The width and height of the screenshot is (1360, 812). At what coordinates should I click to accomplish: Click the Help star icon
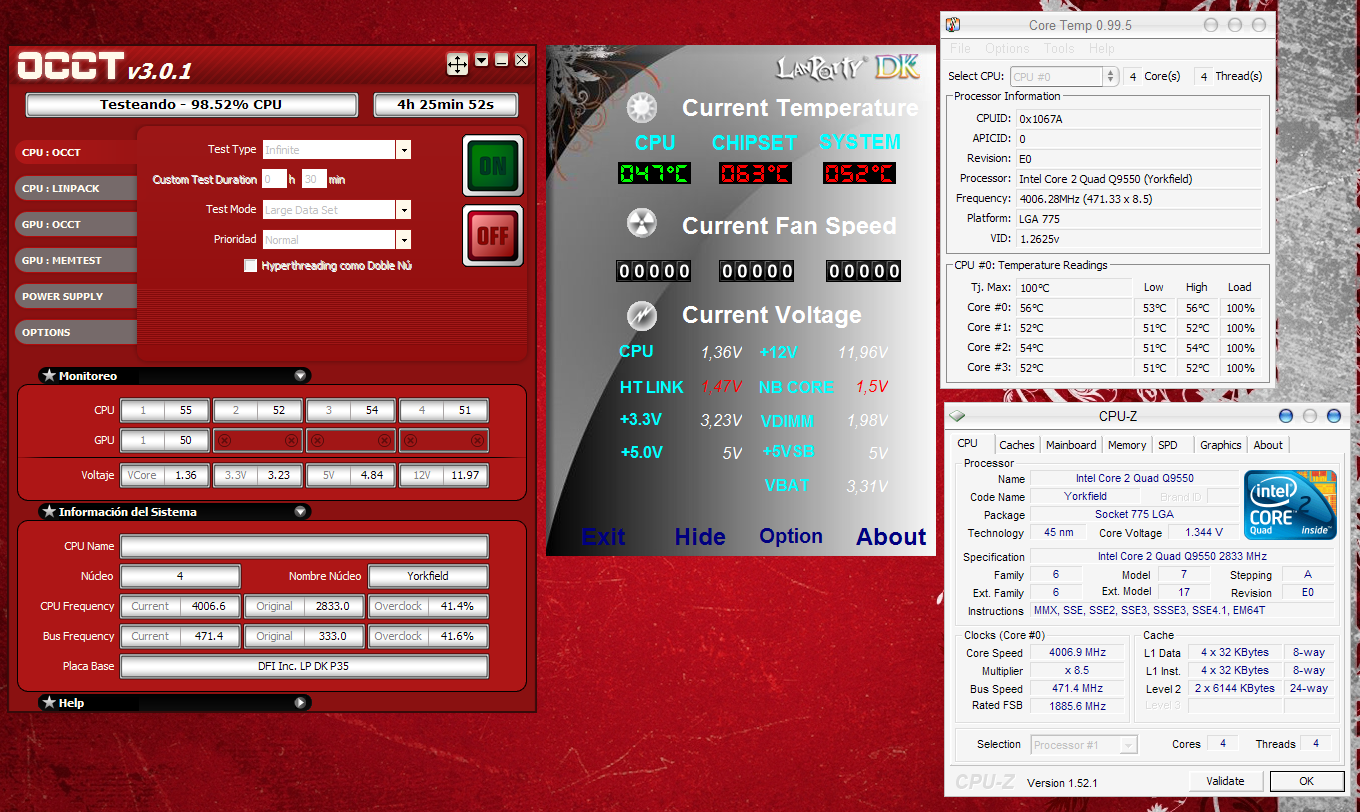pos(49,703)
